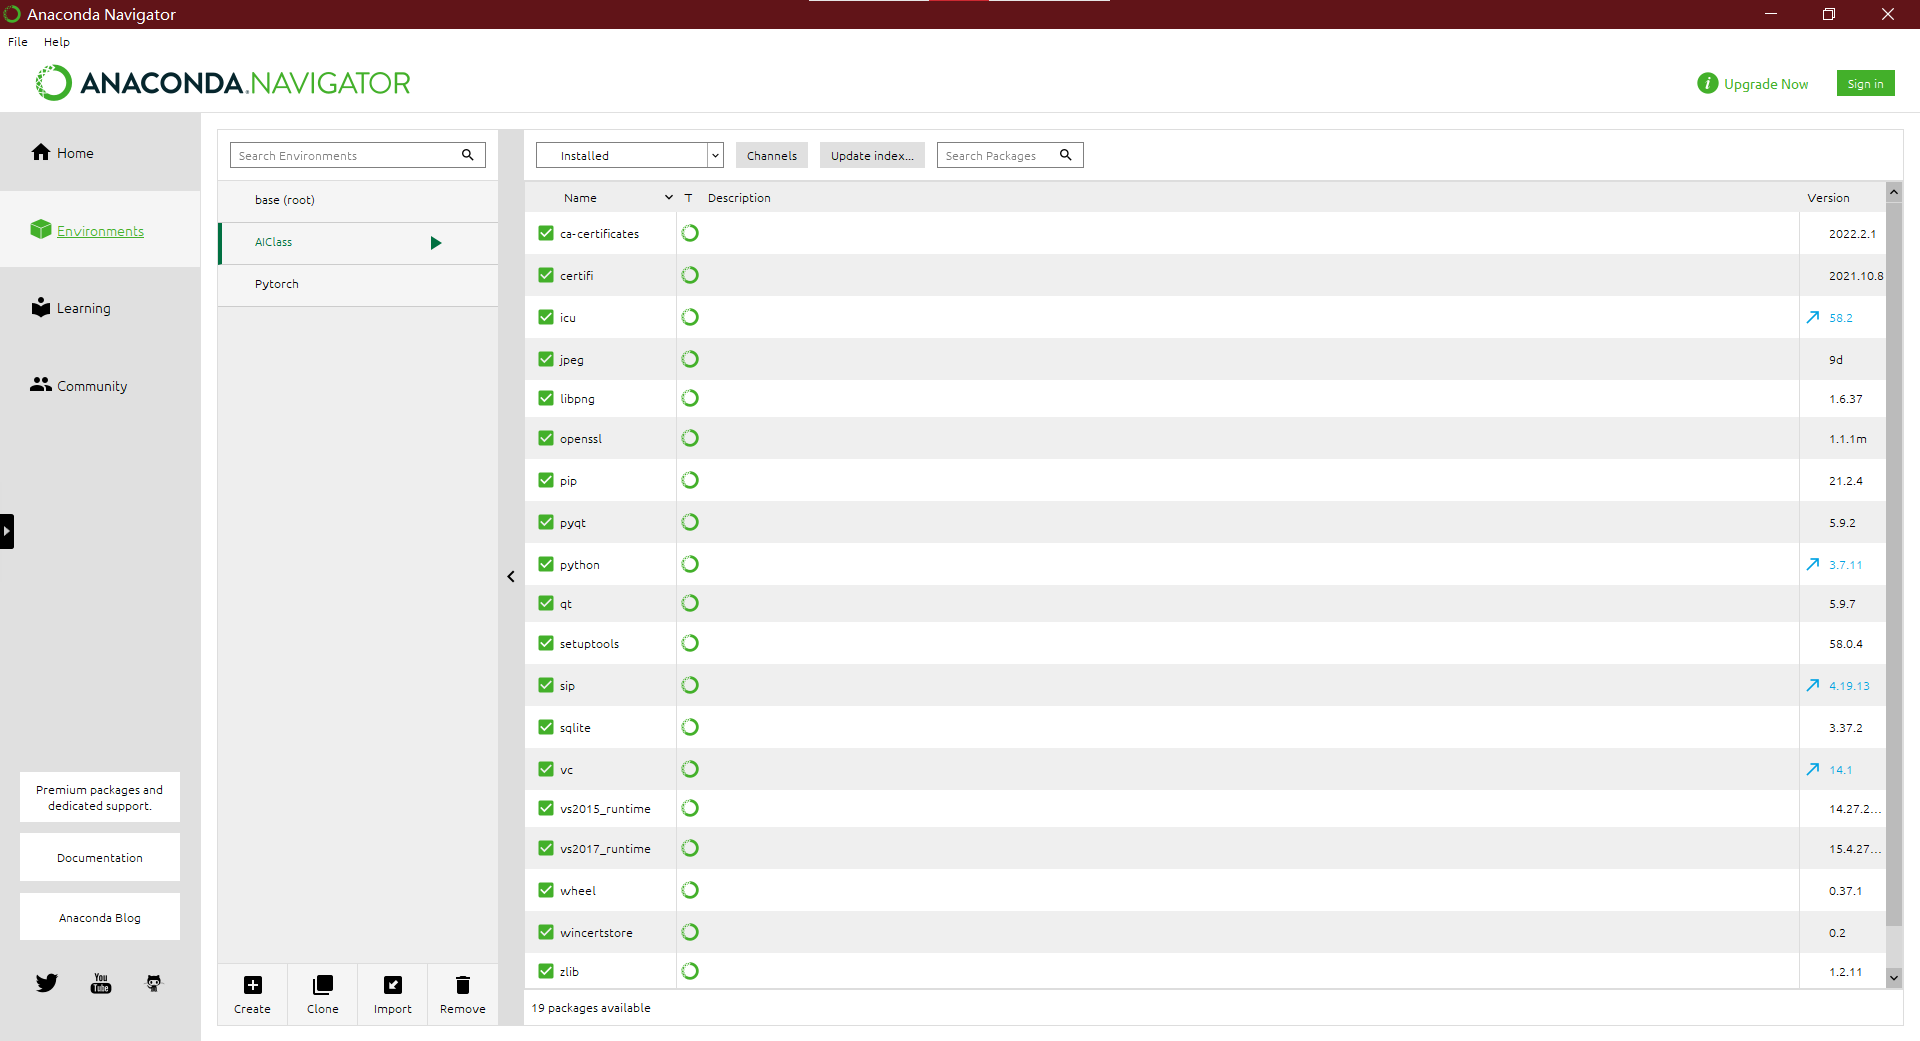The height and width of the screenshot is (1041, 1920).
Task: Click the Channels button
Action: click(772, 155)
